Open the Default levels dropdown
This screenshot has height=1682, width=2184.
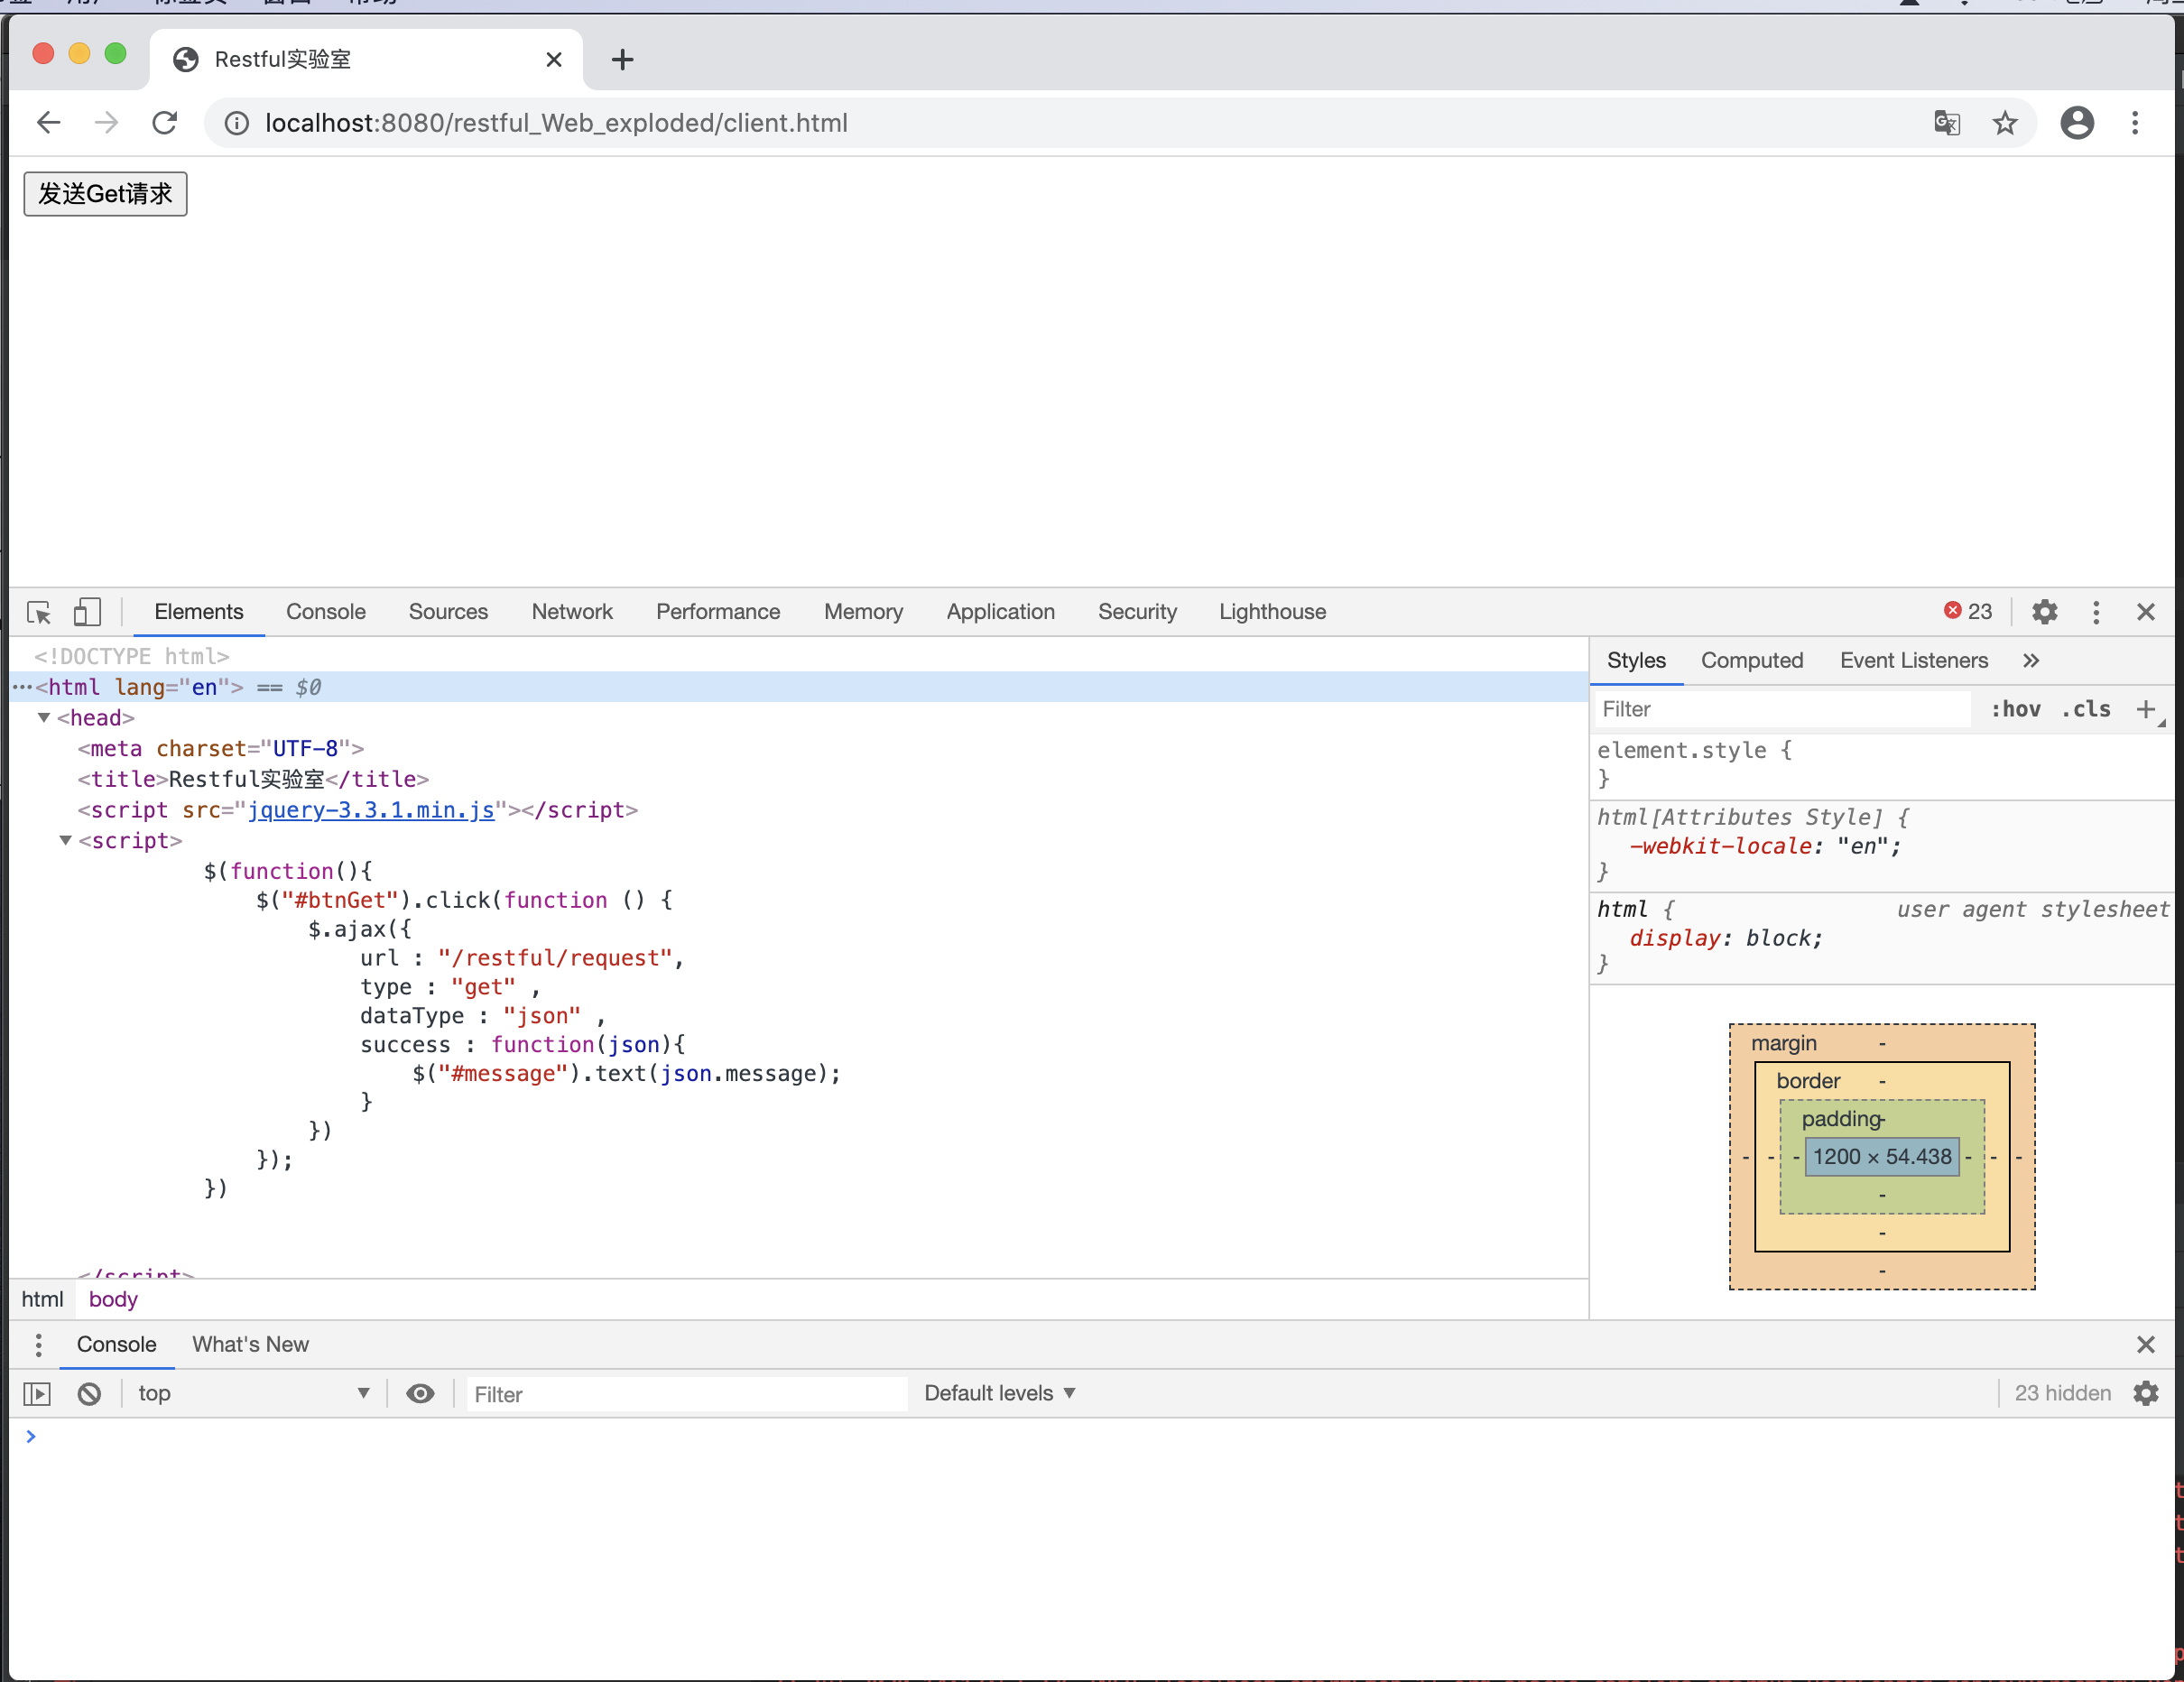(x=1000, y=1394)
